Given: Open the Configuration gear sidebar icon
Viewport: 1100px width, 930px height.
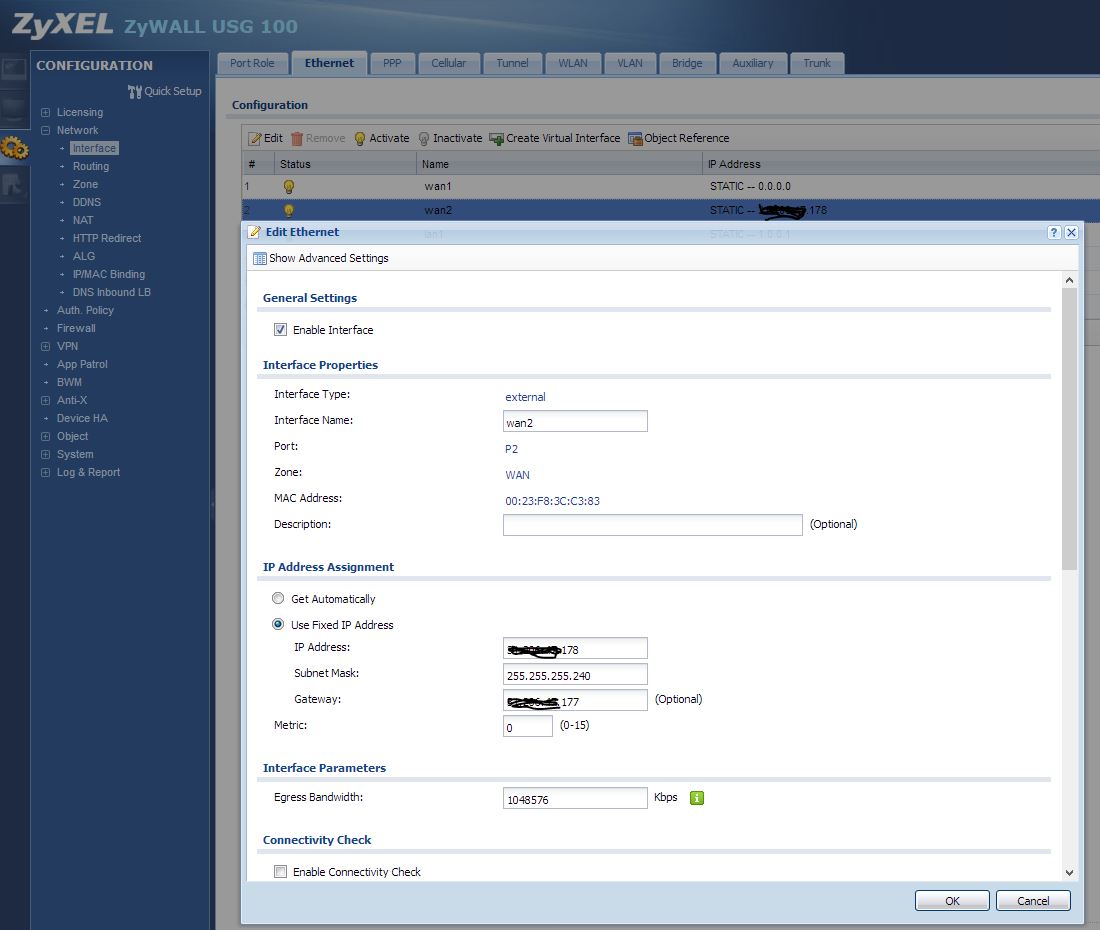Looking at the screenshot, I should pyautogui.click(x=15, y=149).
